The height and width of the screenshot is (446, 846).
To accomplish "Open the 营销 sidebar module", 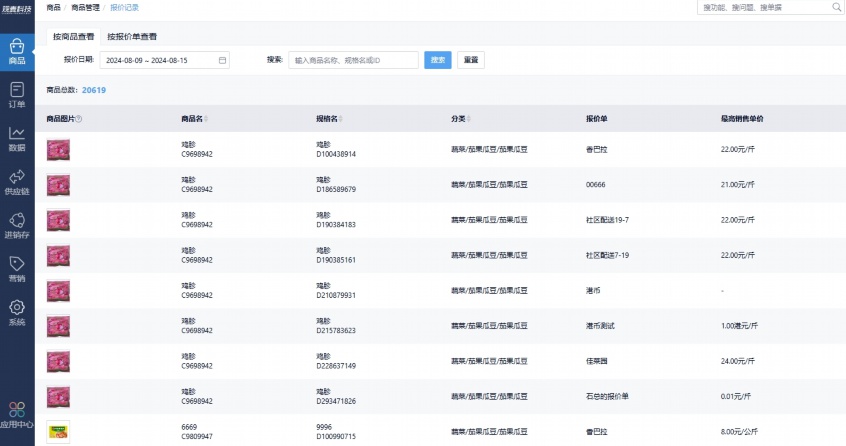I will click(17, 270).
